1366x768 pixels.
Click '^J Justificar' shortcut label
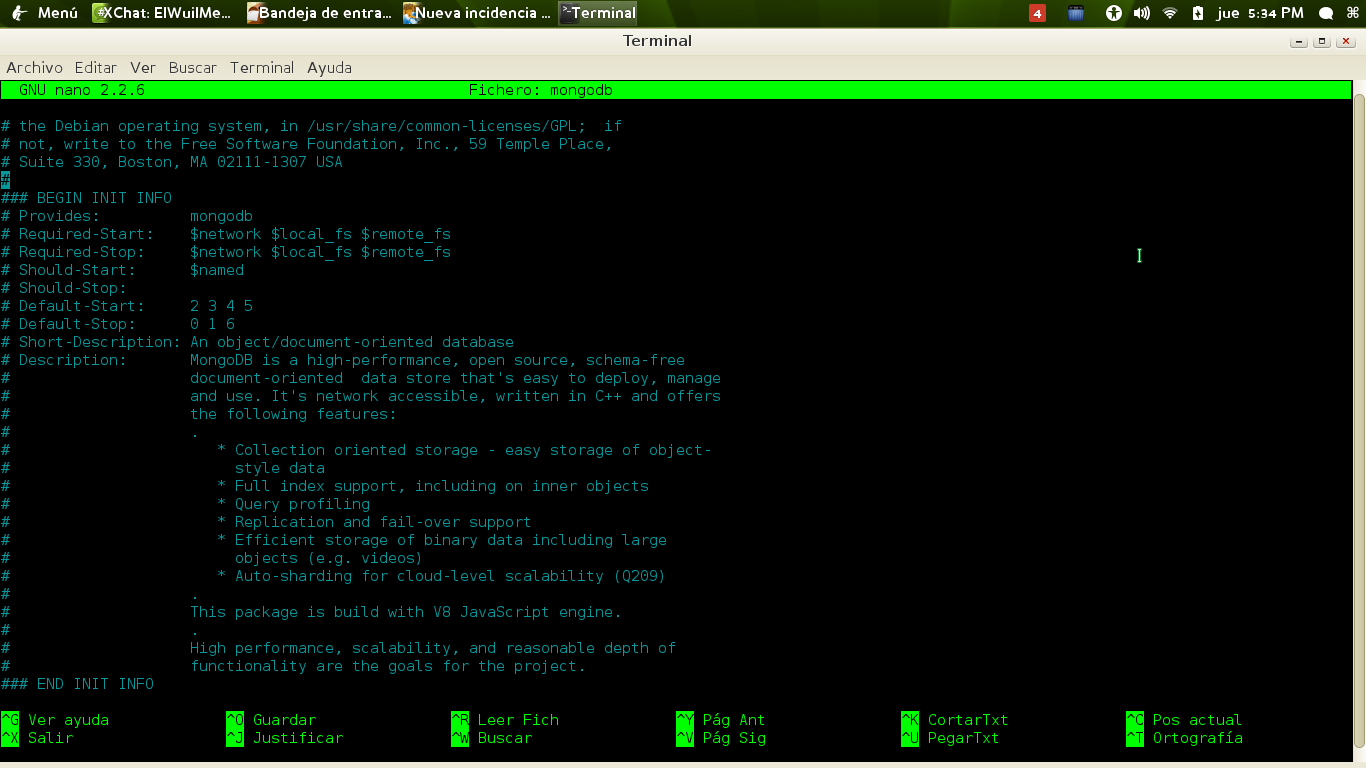[285, 738]
